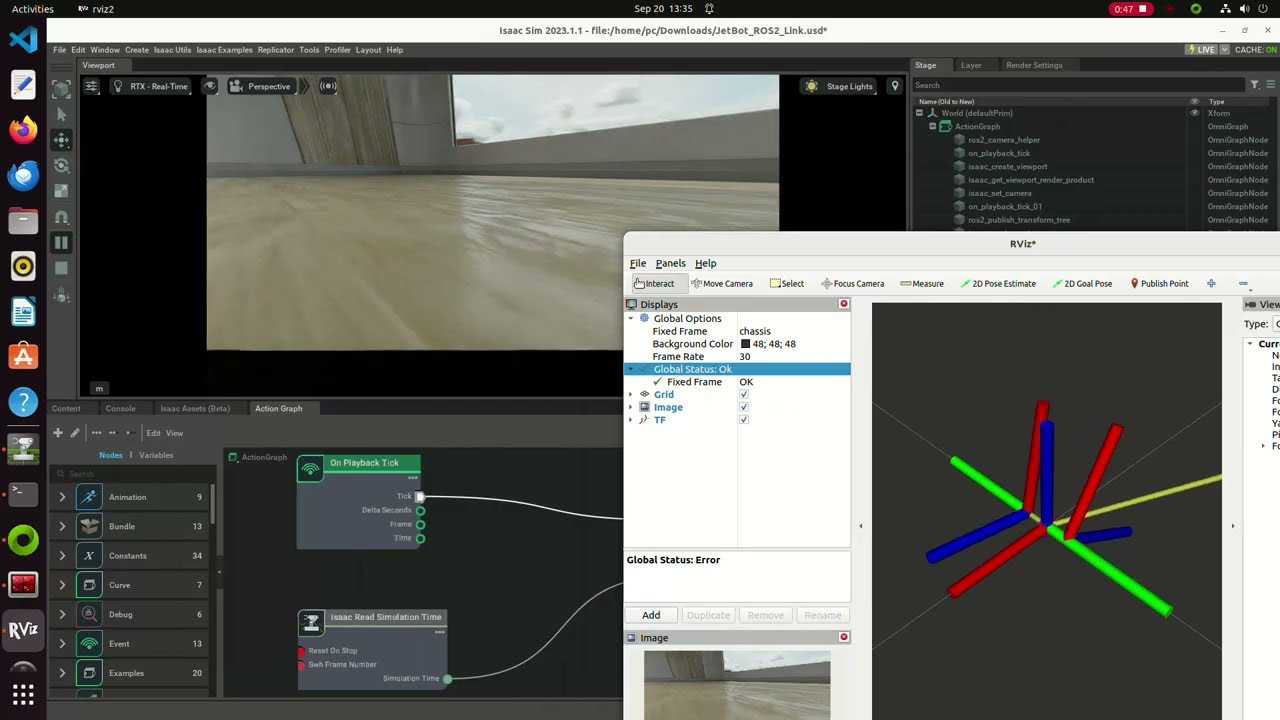Activate the Publish Point tool
Image resolution: width=1280 pixels, height=720 pixels.
point(1159,283)
